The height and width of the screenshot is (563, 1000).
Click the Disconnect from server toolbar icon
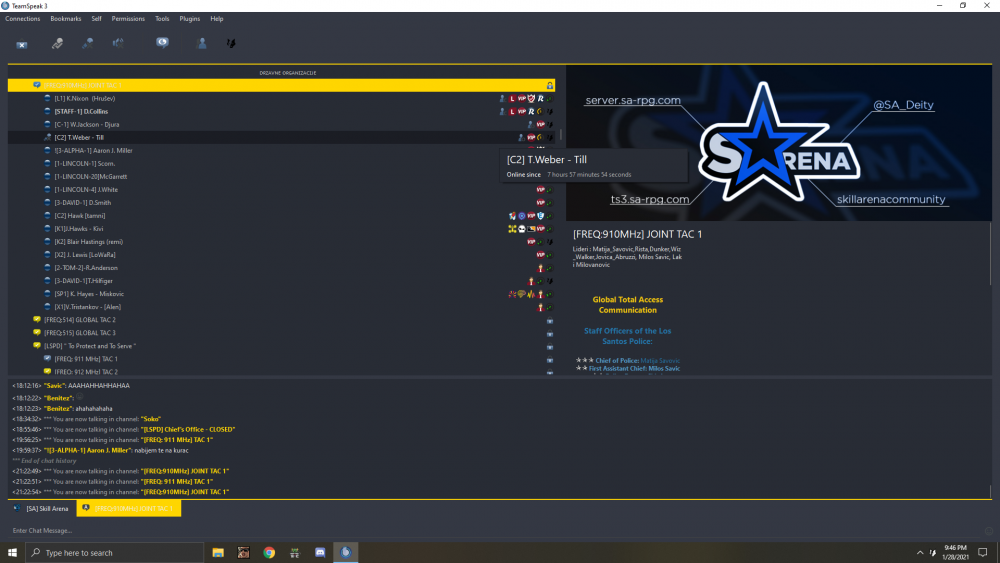22,44
